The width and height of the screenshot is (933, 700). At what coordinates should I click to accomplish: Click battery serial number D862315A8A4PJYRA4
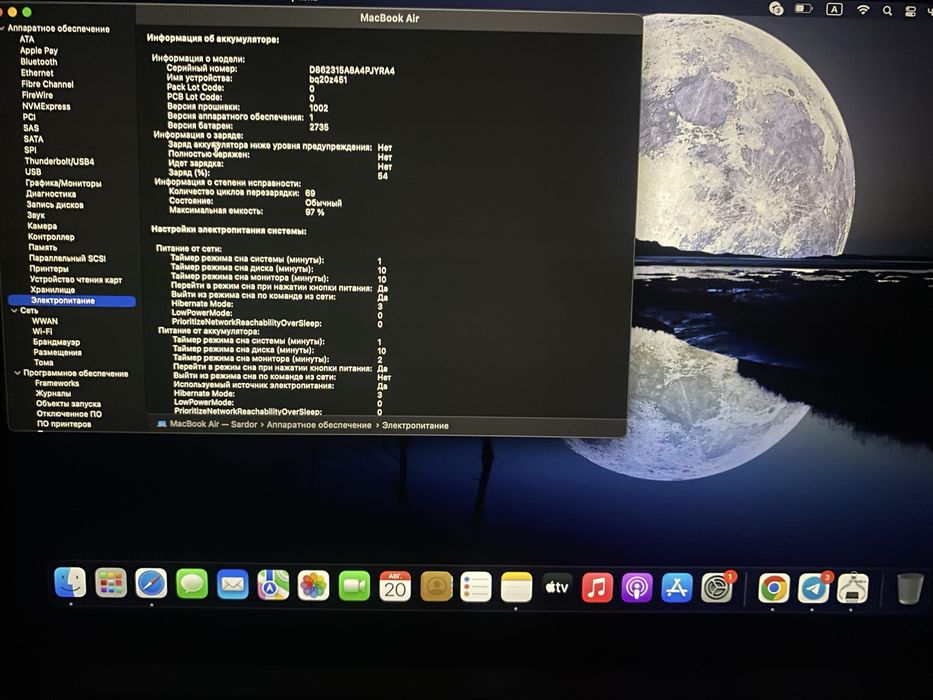(352, 70)
